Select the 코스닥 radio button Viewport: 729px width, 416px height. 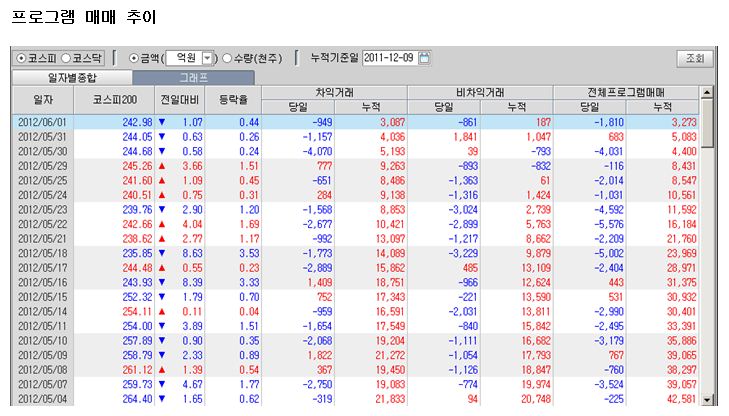(x=65, y=58)
